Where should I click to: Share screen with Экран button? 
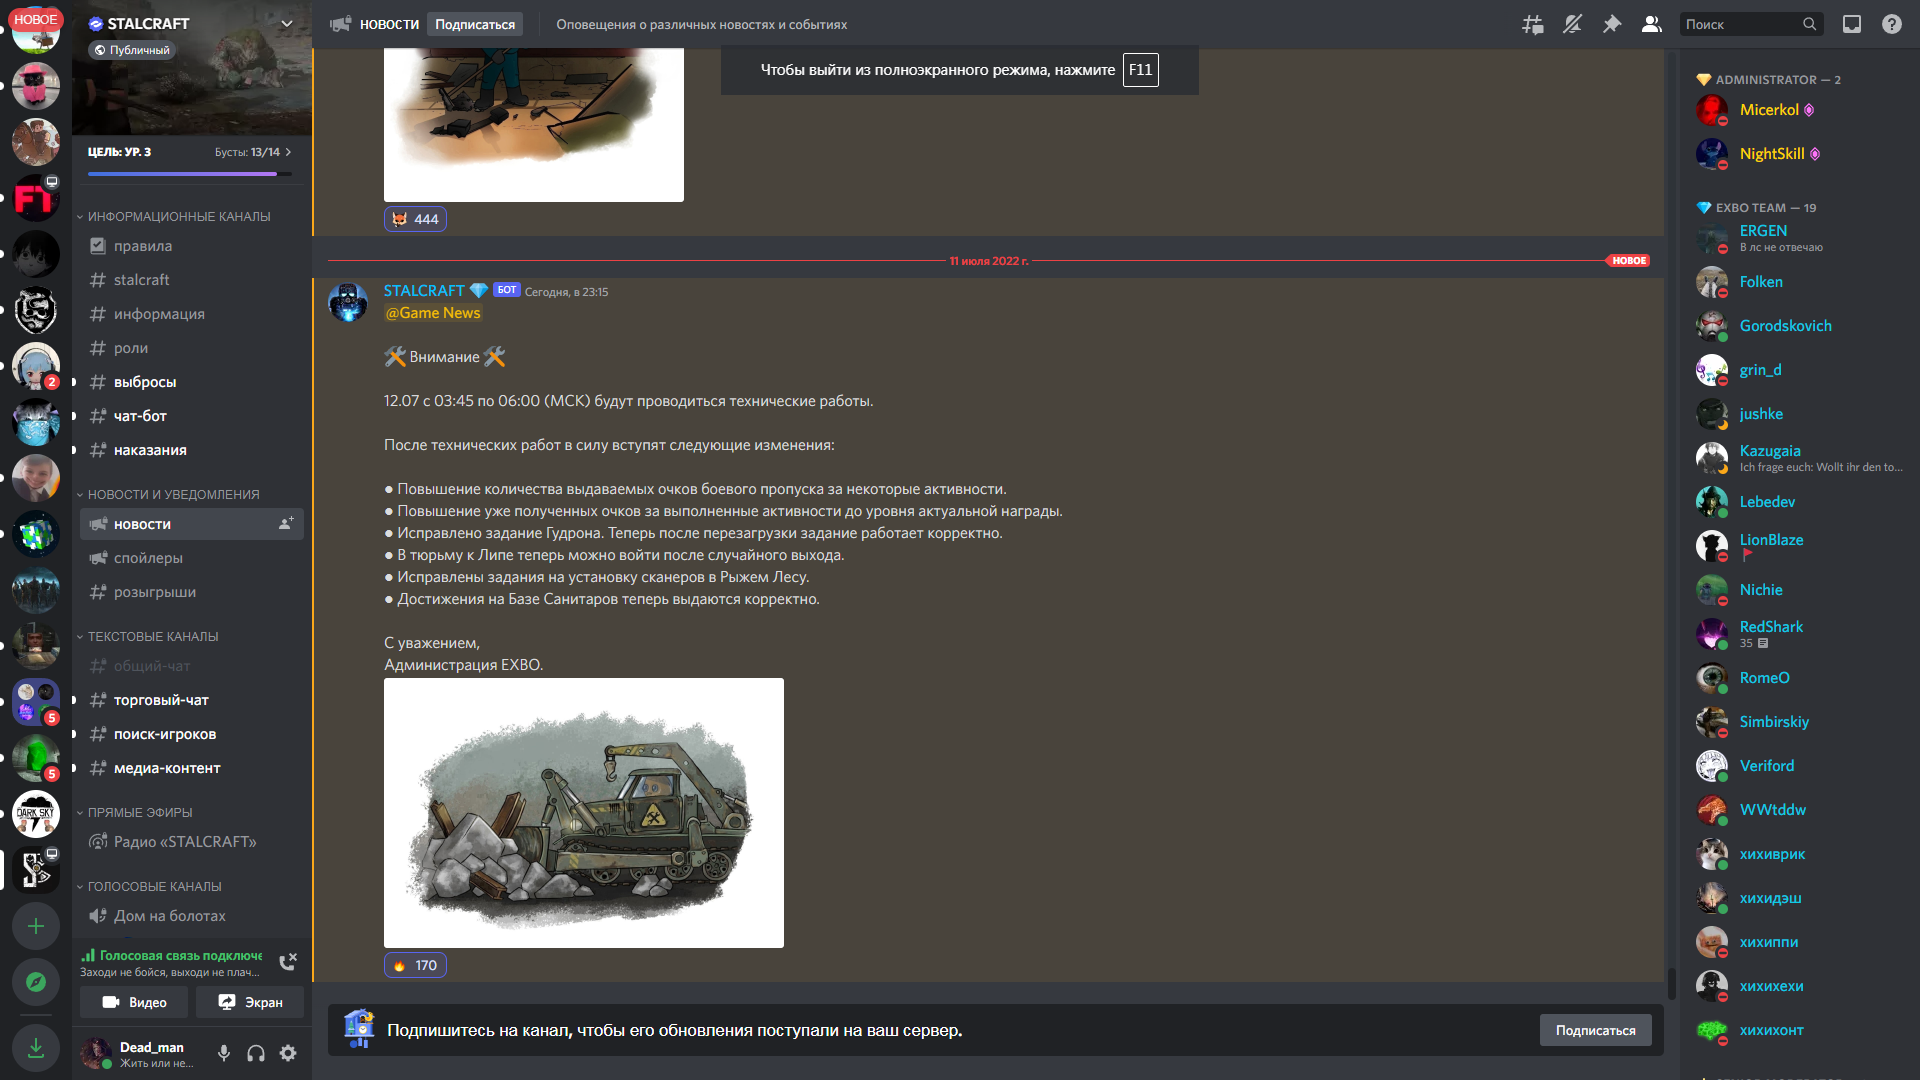coord(250,1002)
